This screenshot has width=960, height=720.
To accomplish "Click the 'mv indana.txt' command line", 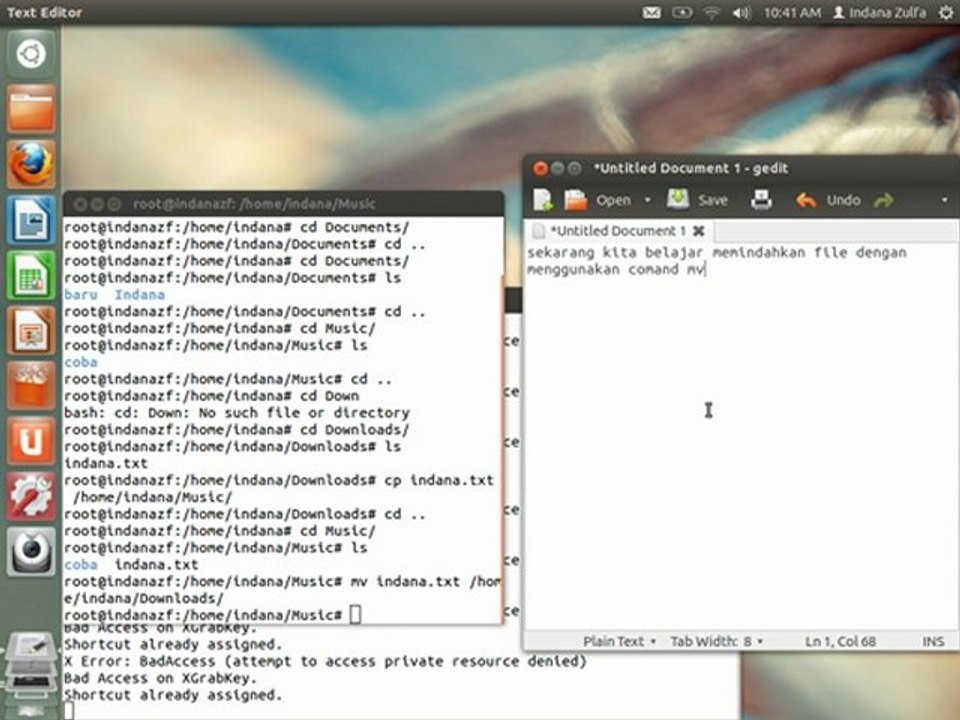I will 282,582.
